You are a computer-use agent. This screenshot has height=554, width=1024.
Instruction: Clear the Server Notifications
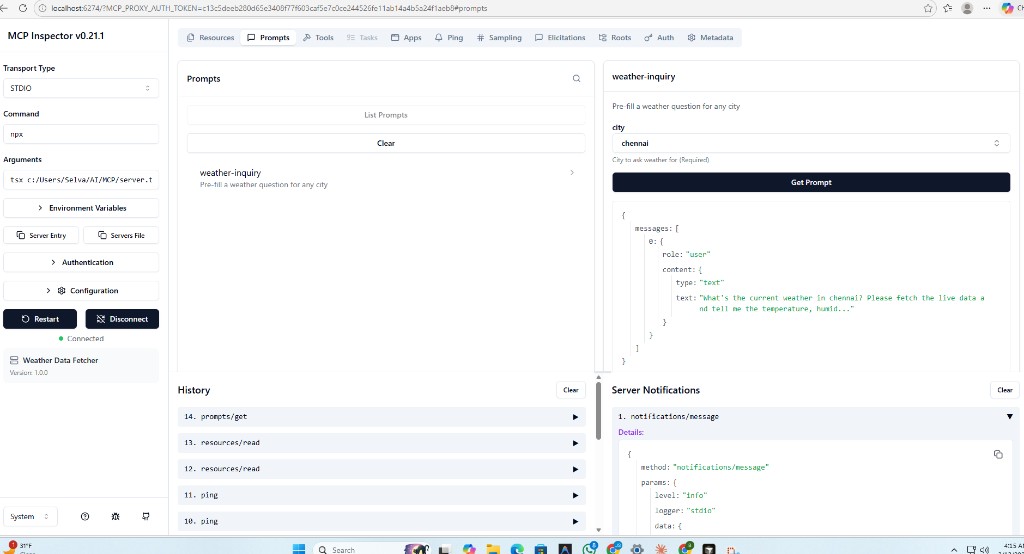(1004, 390)
